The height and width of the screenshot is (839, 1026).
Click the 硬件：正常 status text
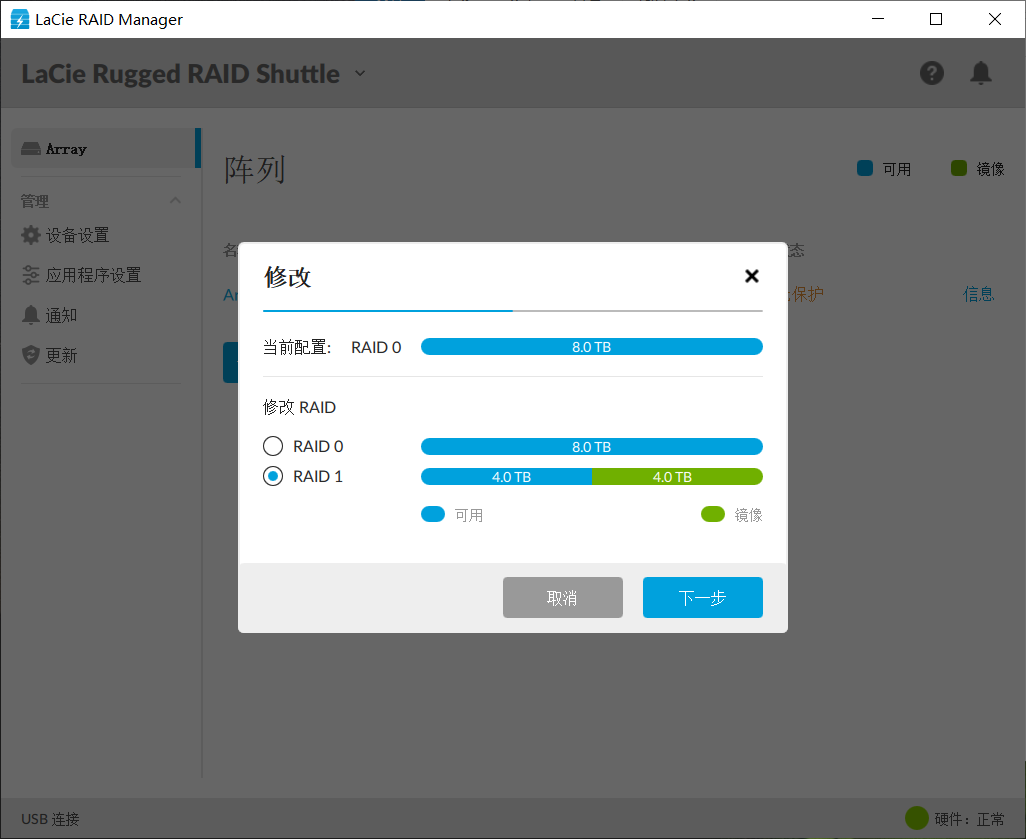coord(969,819)
